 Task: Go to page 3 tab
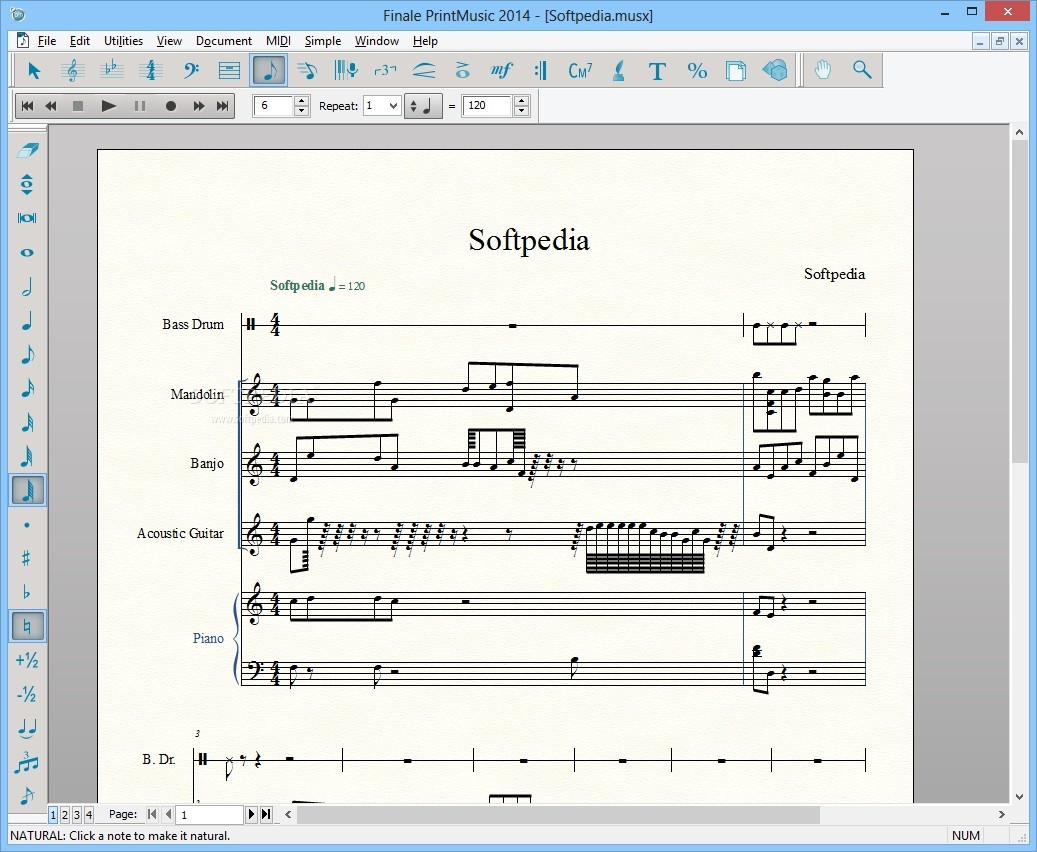pos(77,814)
